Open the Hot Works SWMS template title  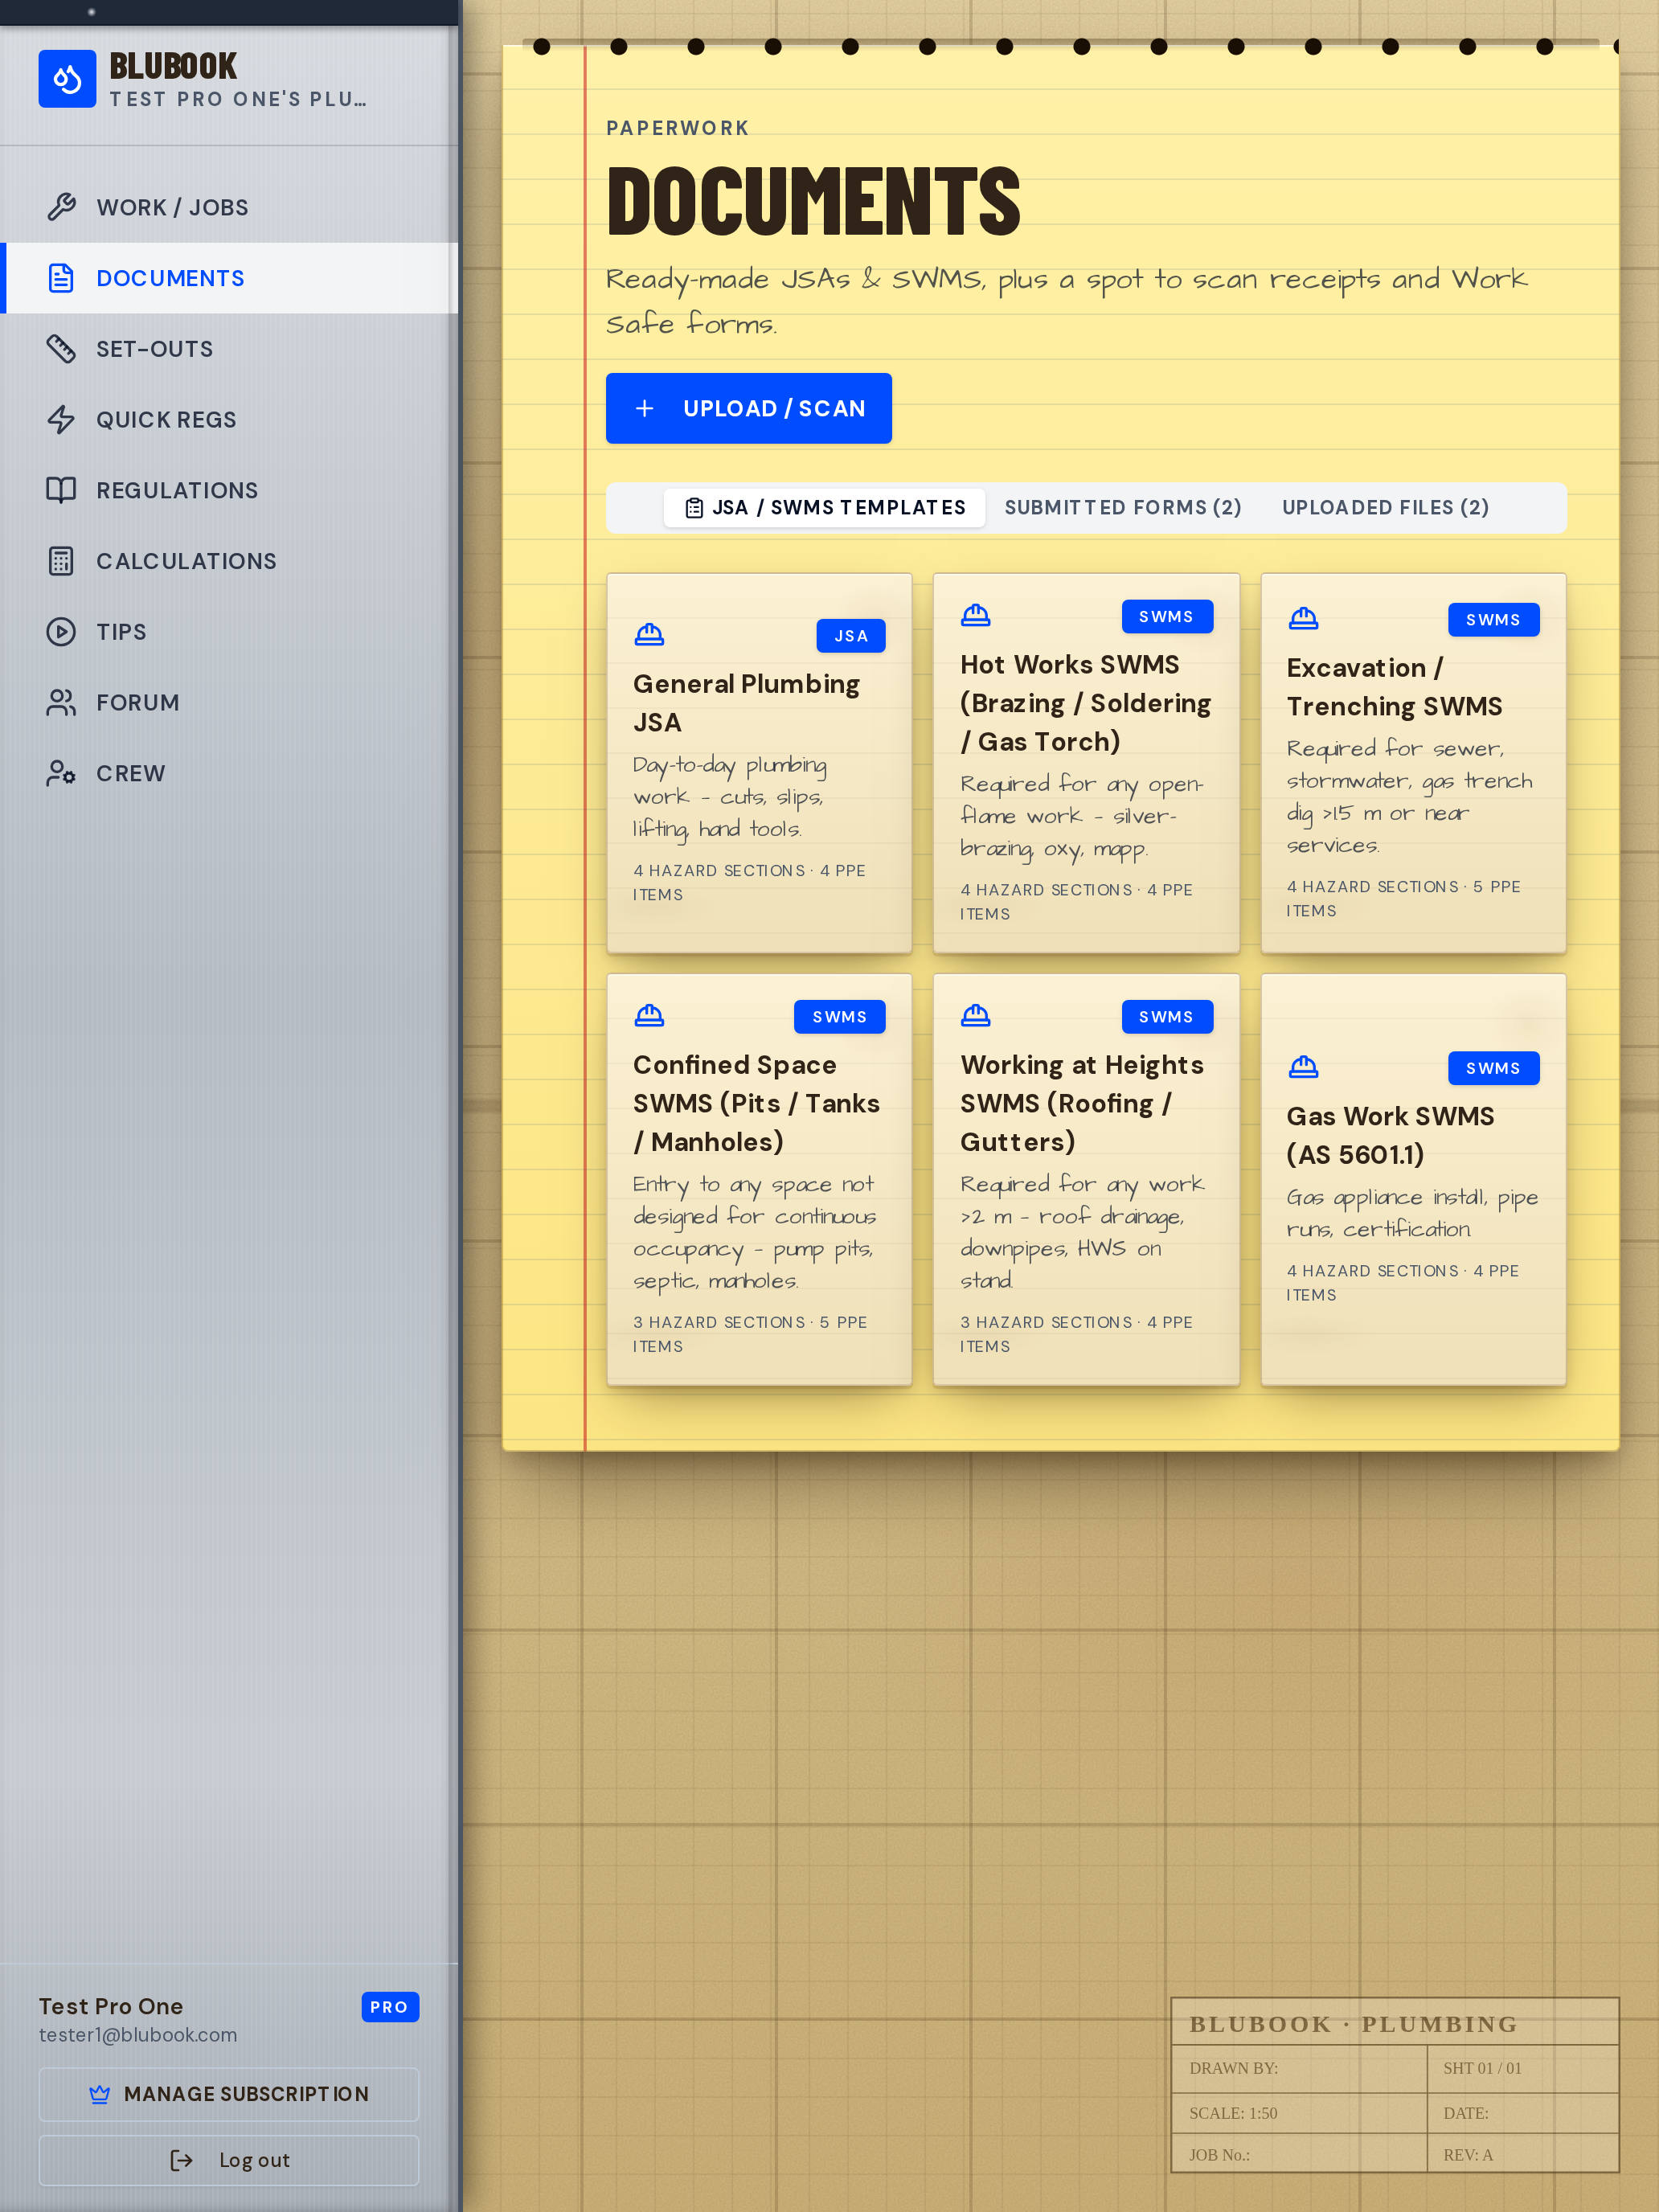[x=1085, y=703]
